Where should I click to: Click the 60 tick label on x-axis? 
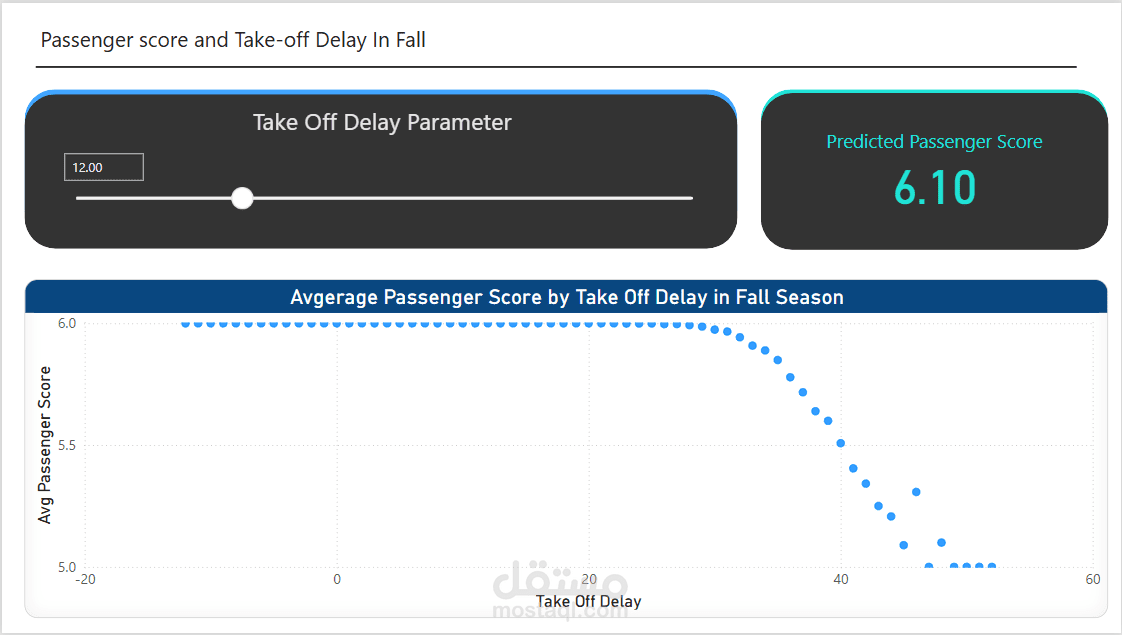click(x=1092, y=580)
